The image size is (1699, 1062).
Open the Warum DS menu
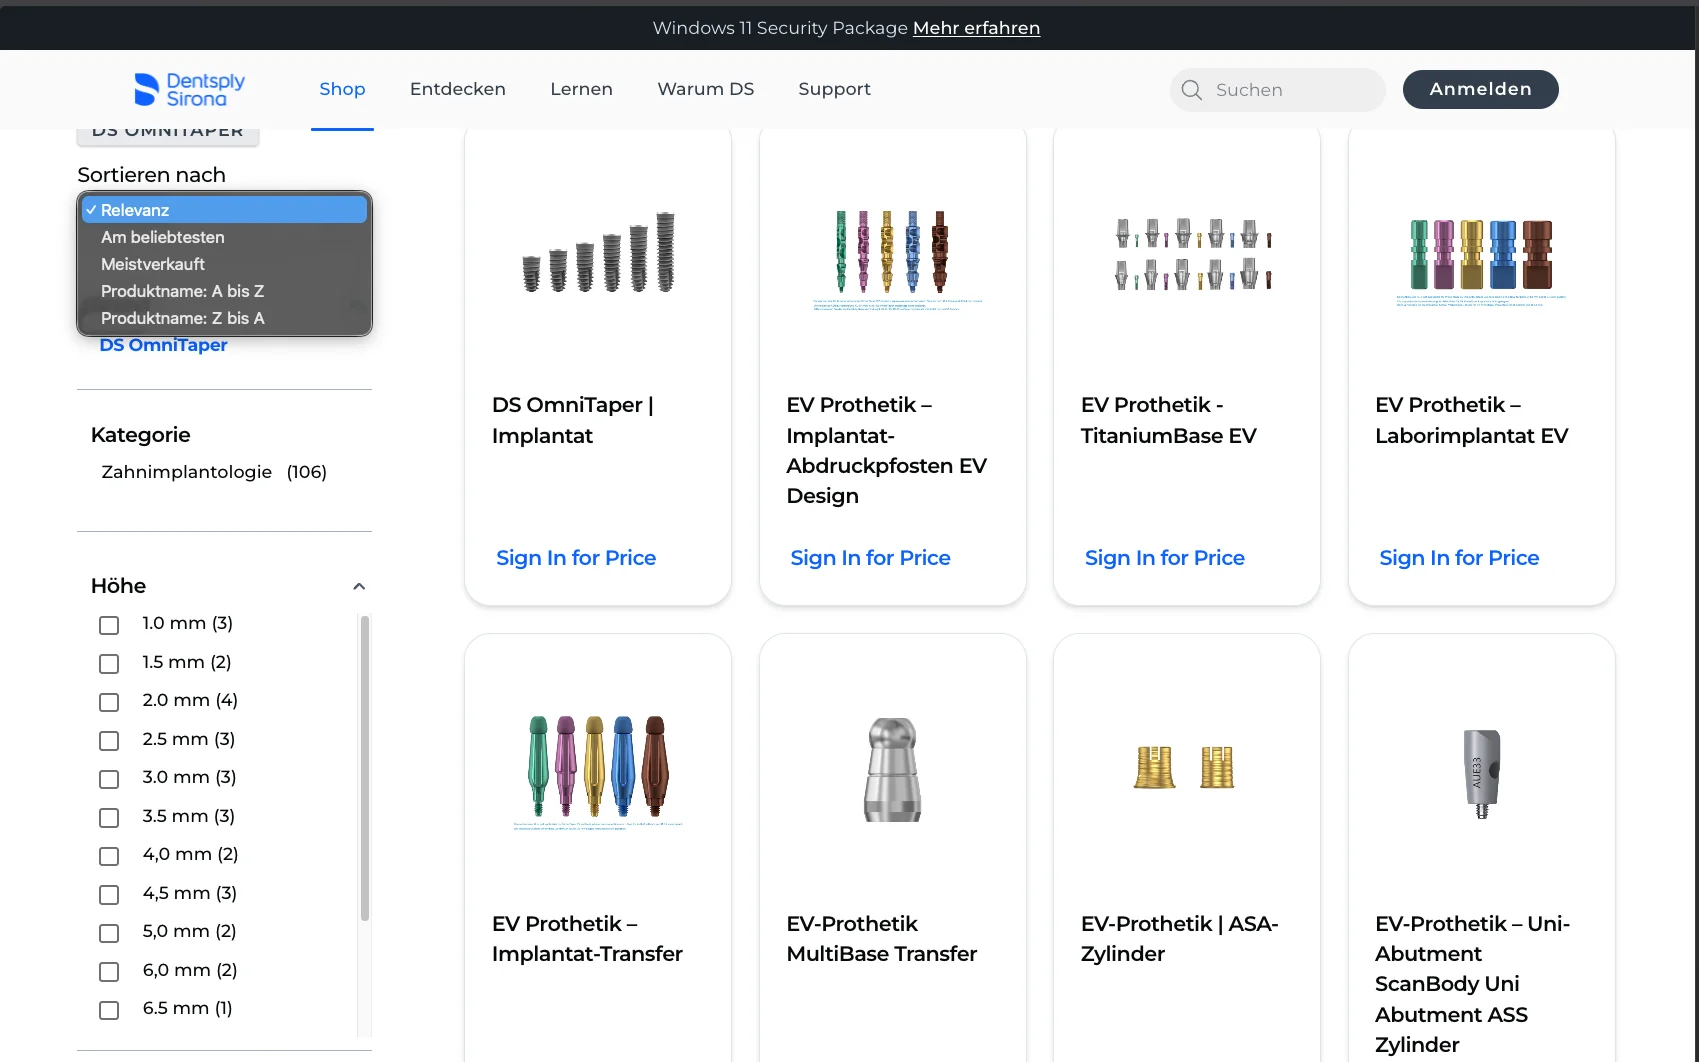pos(706,89)
